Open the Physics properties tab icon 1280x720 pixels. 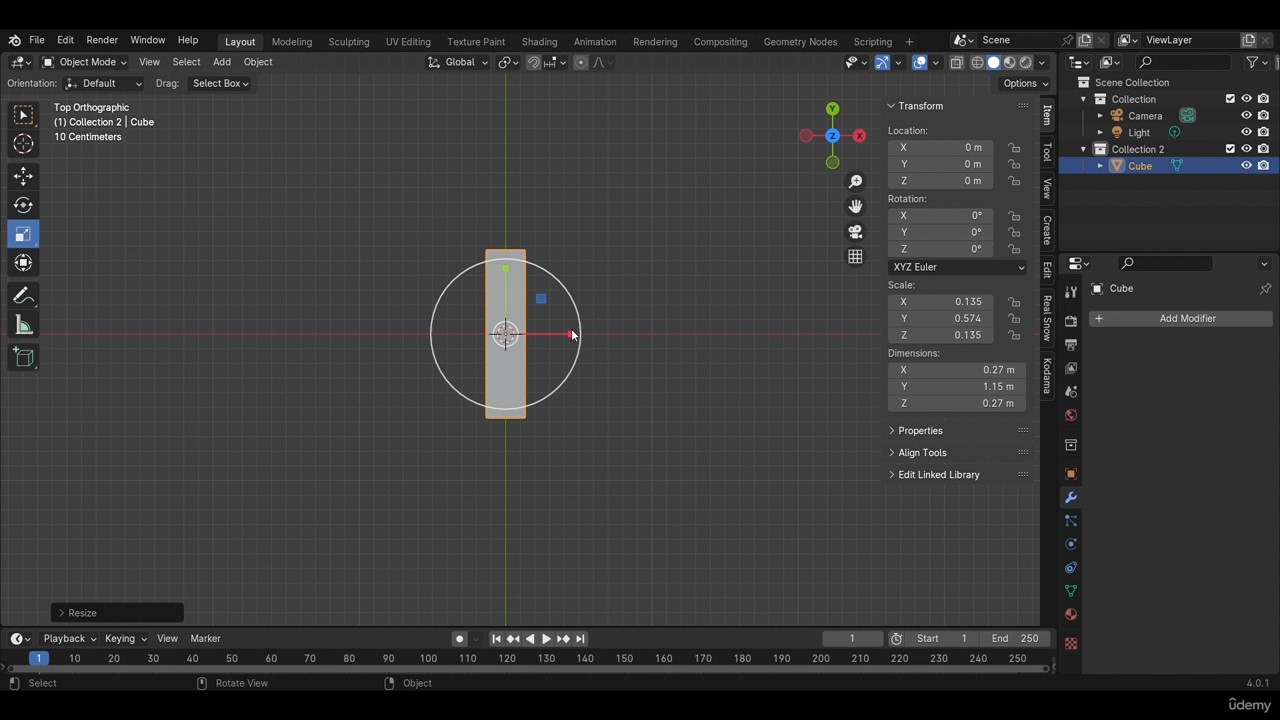(1071, 544)
